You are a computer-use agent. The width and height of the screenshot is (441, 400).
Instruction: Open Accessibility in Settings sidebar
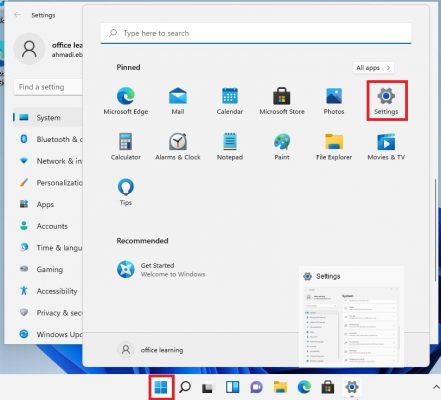tap(48, 291)
